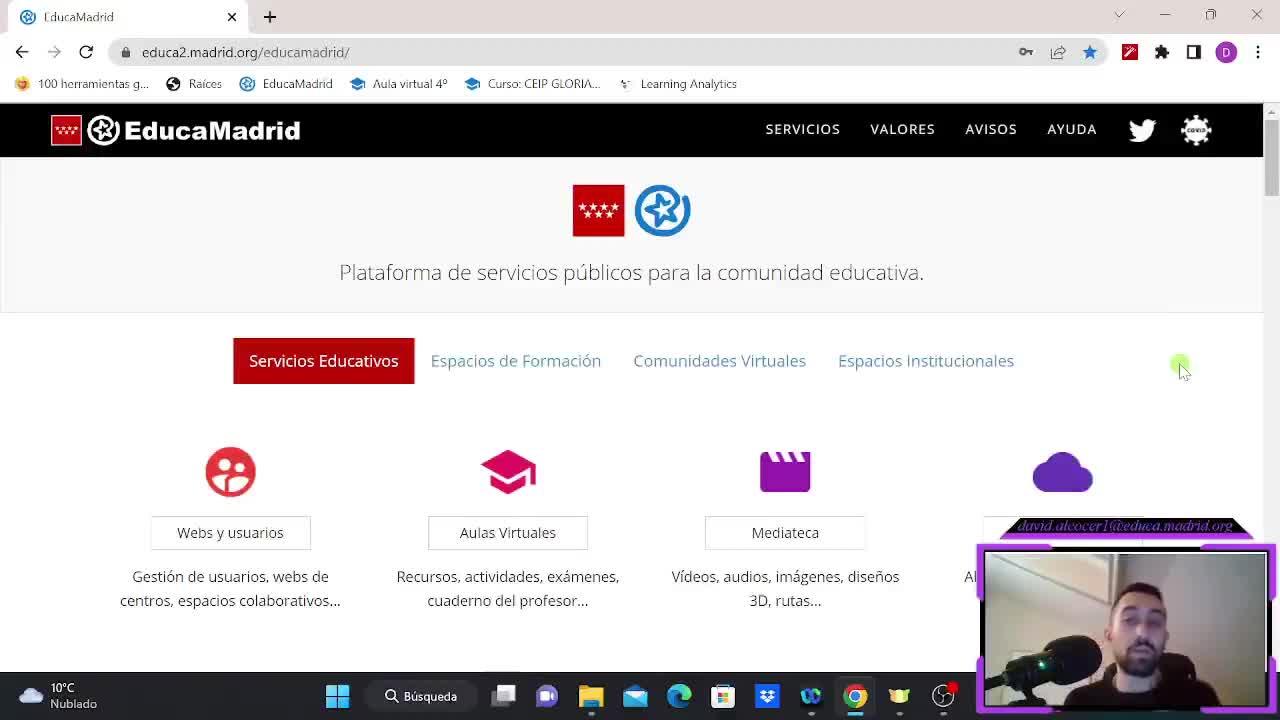
Task: Open the Chrome three-dot menu
Action: pyautogui.click(x=1258, y=52)
